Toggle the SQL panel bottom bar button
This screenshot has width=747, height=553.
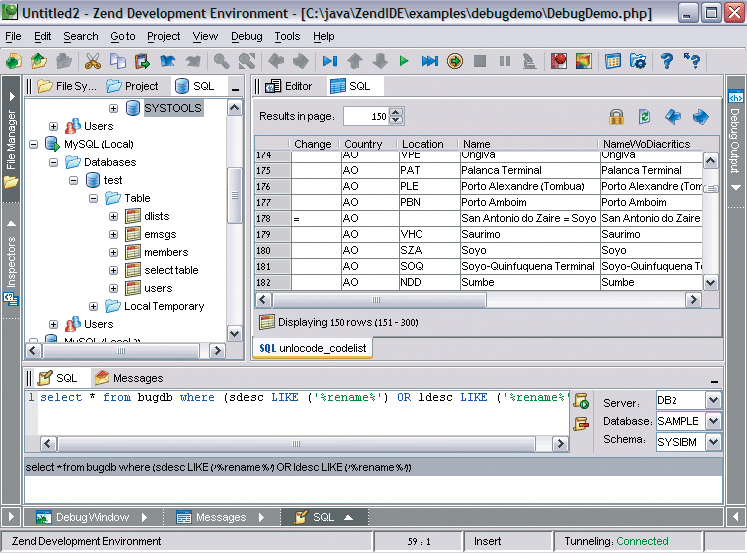click(323, 517)
